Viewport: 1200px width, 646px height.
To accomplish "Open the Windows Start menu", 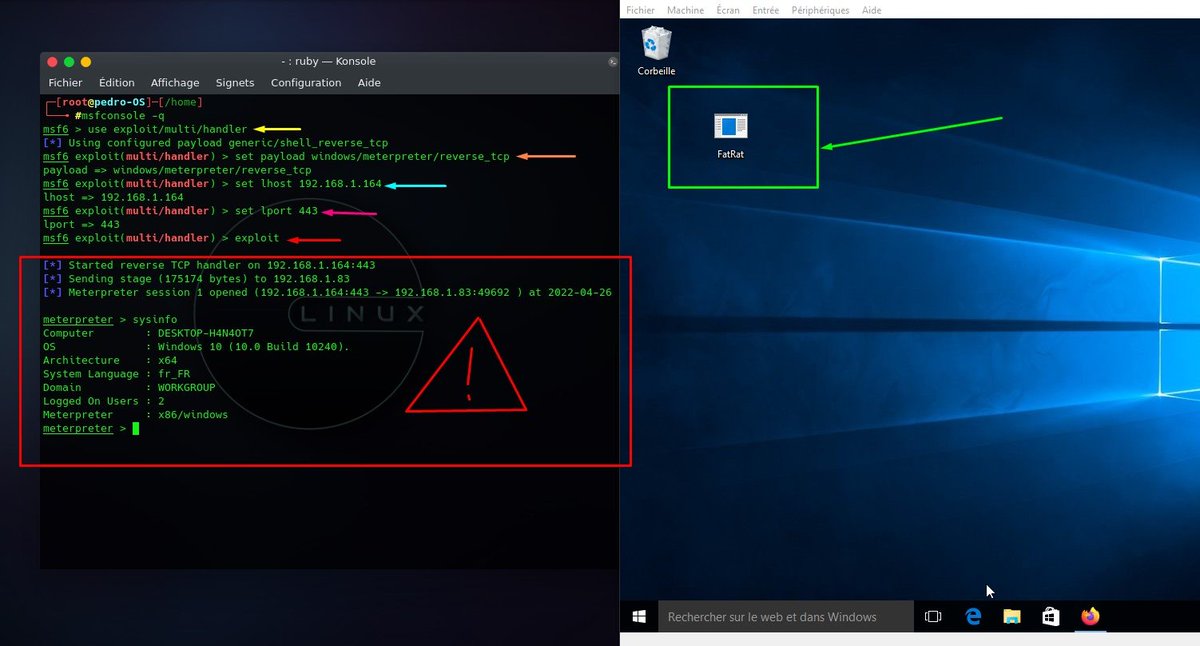I will tap(638, 616).
